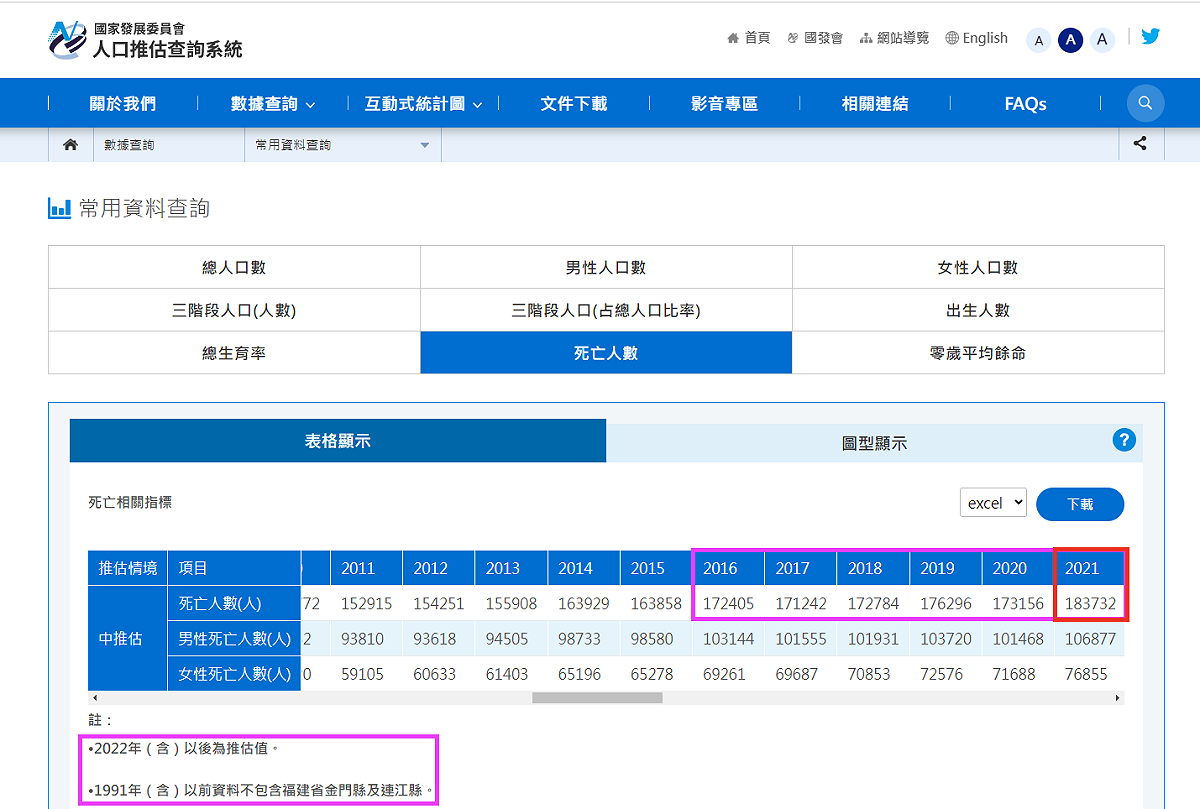Select the 出生人數 category
Viewport: 1200px width, 809px height.
(x=978, y=310)
